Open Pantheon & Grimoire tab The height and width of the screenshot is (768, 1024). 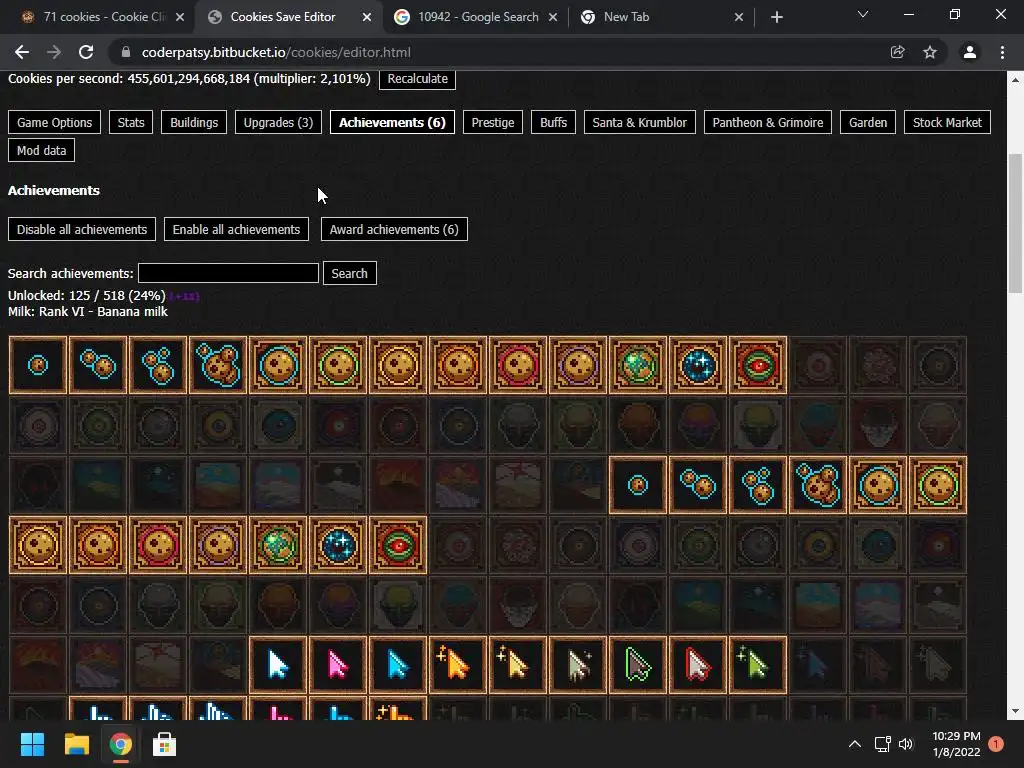[767, 122]
